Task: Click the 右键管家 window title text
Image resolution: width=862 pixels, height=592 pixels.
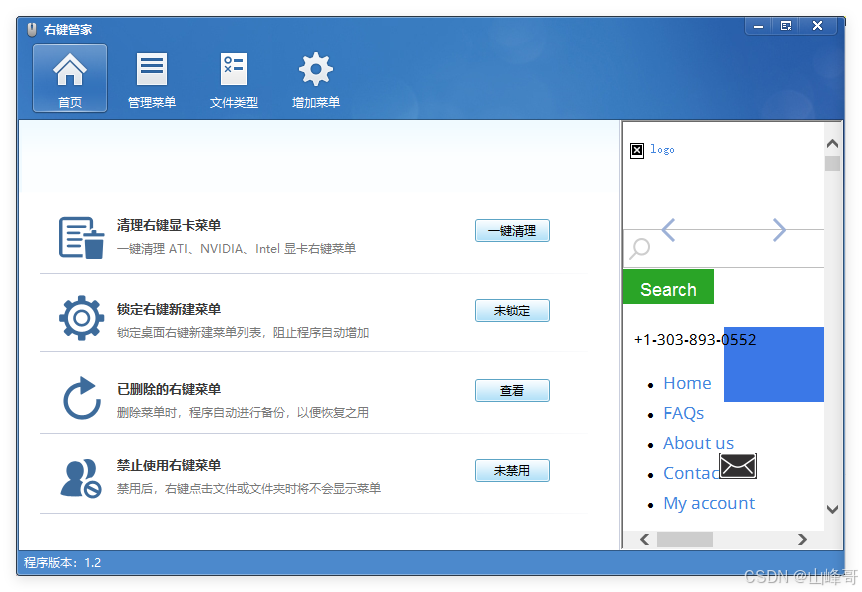Action: [68, 30]
